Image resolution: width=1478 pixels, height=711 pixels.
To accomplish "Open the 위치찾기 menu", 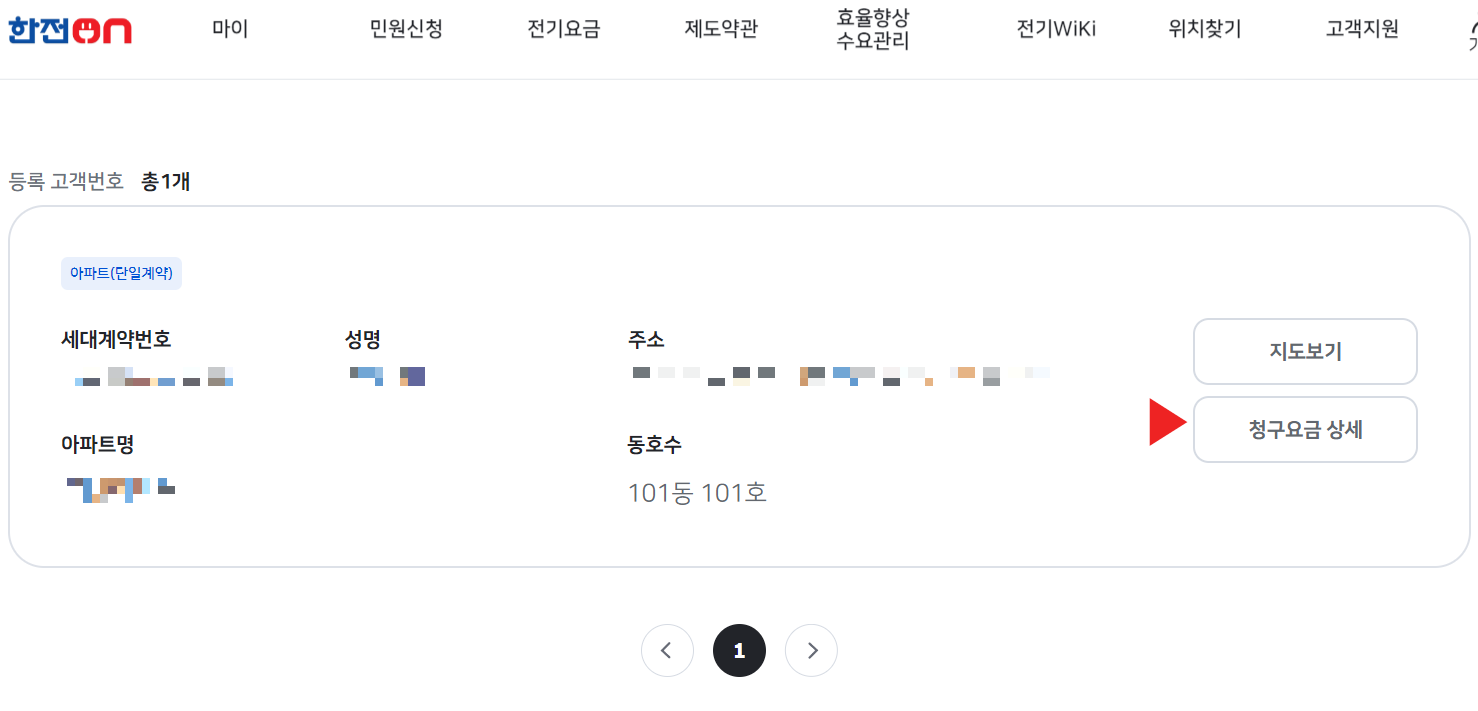I will [x=1202, y=29].
